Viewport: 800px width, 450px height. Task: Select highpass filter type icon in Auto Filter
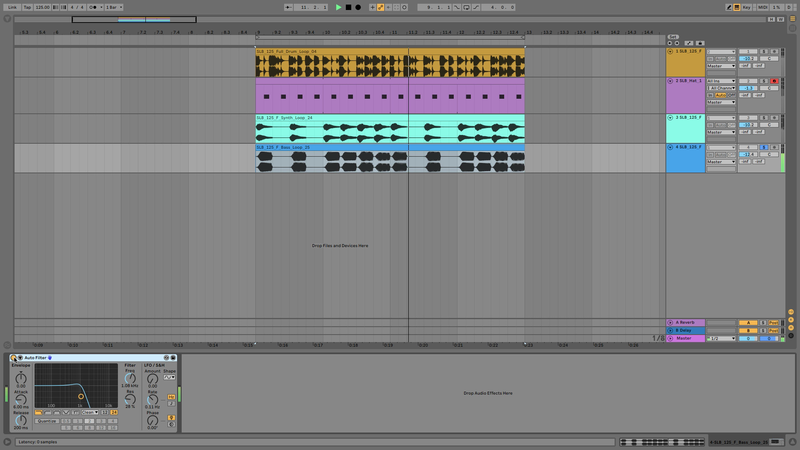tap(48, 412)
